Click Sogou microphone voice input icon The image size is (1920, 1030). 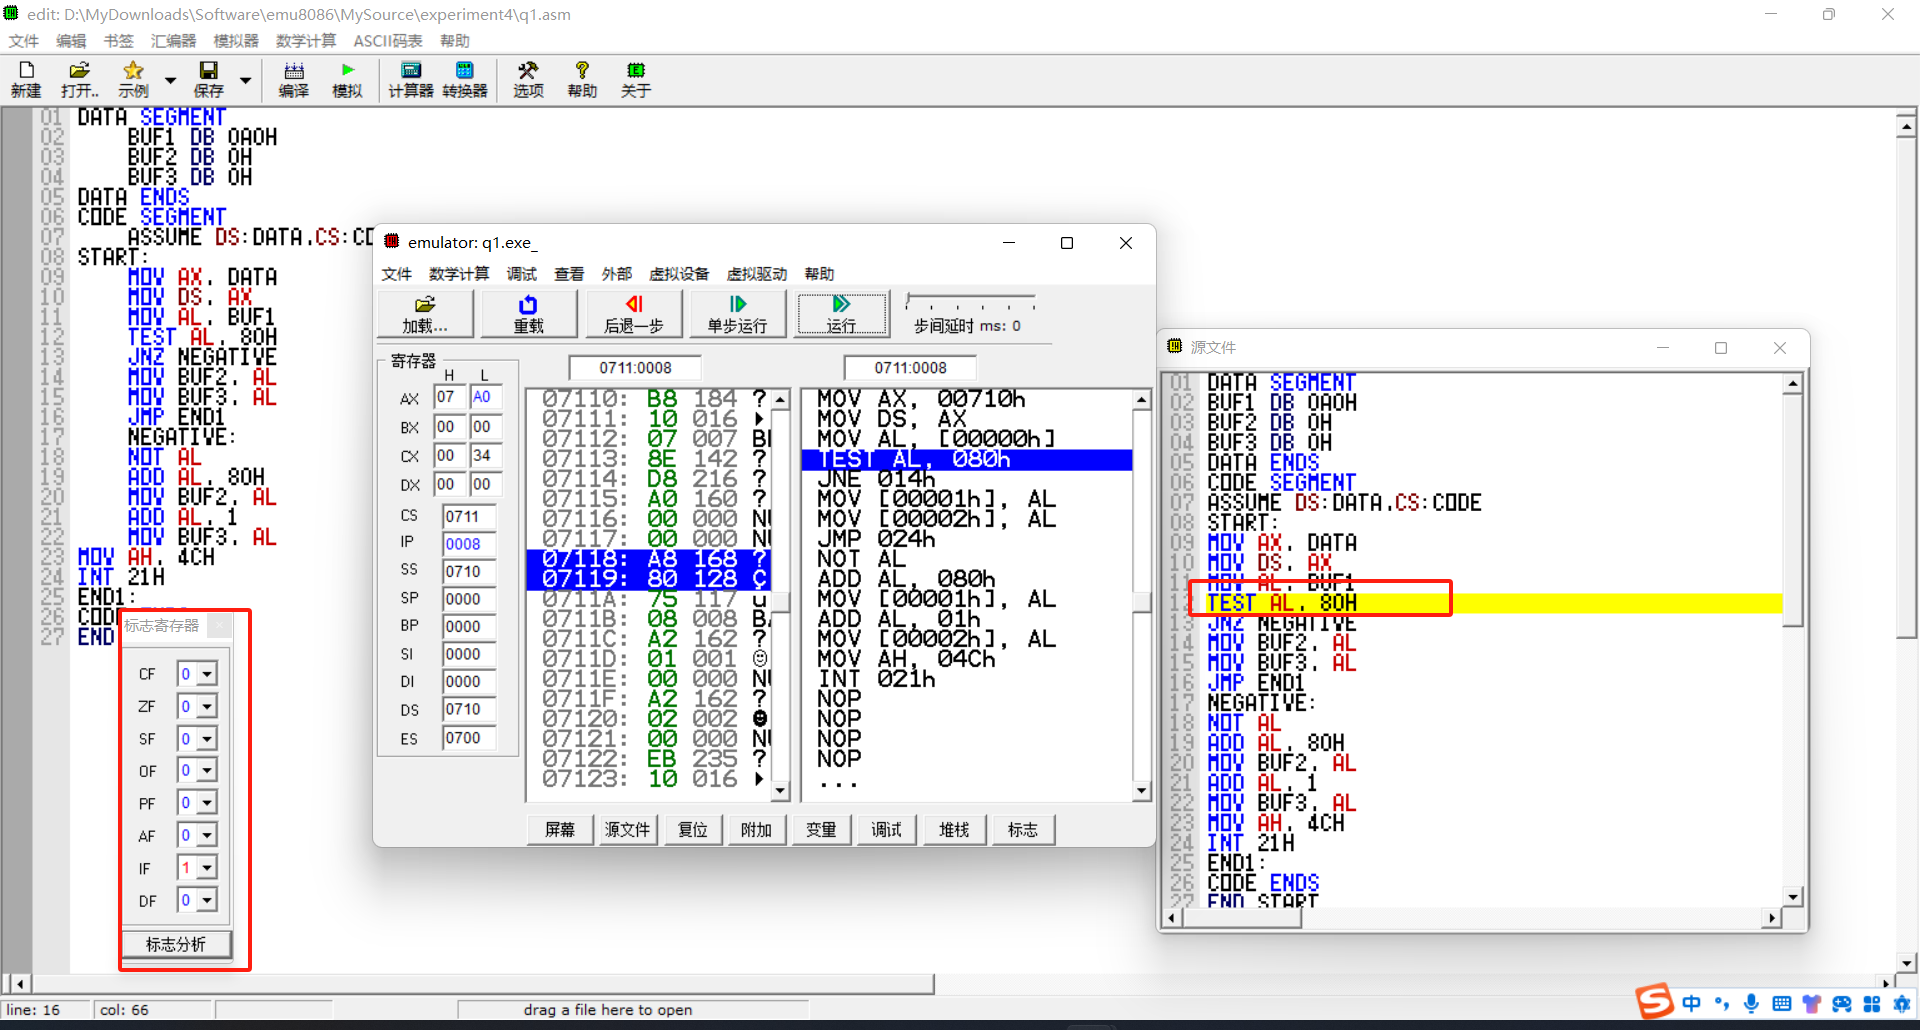(x=1751, y=1003)
